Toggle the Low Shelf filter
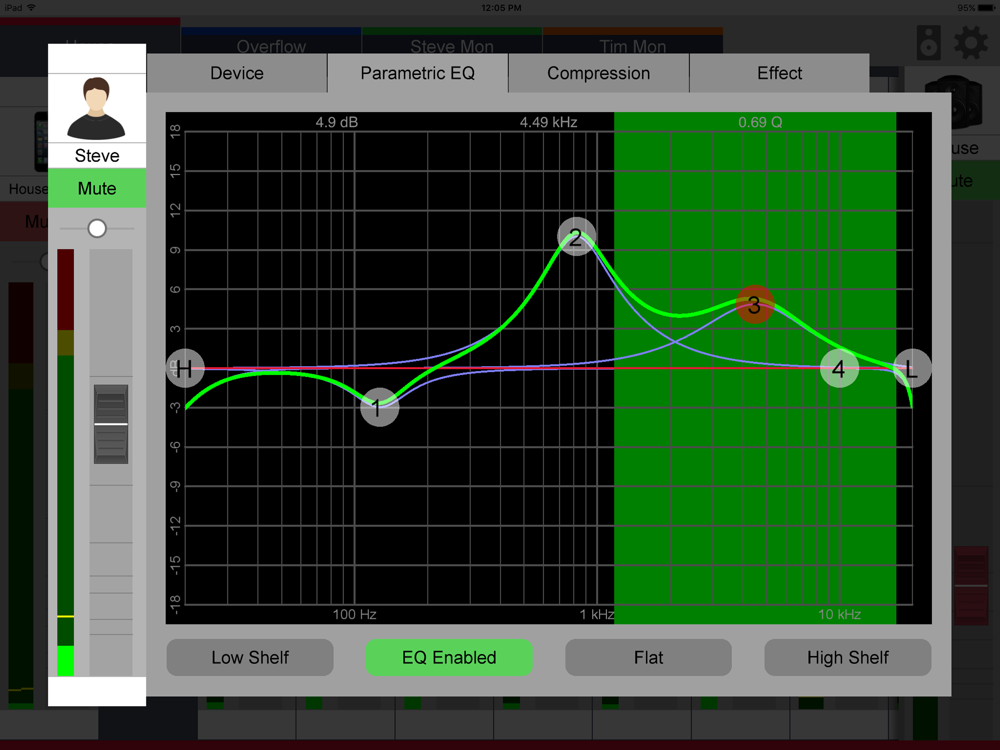Image resolution: width=1000 pixels, height=750 pixels. point(250,658)
